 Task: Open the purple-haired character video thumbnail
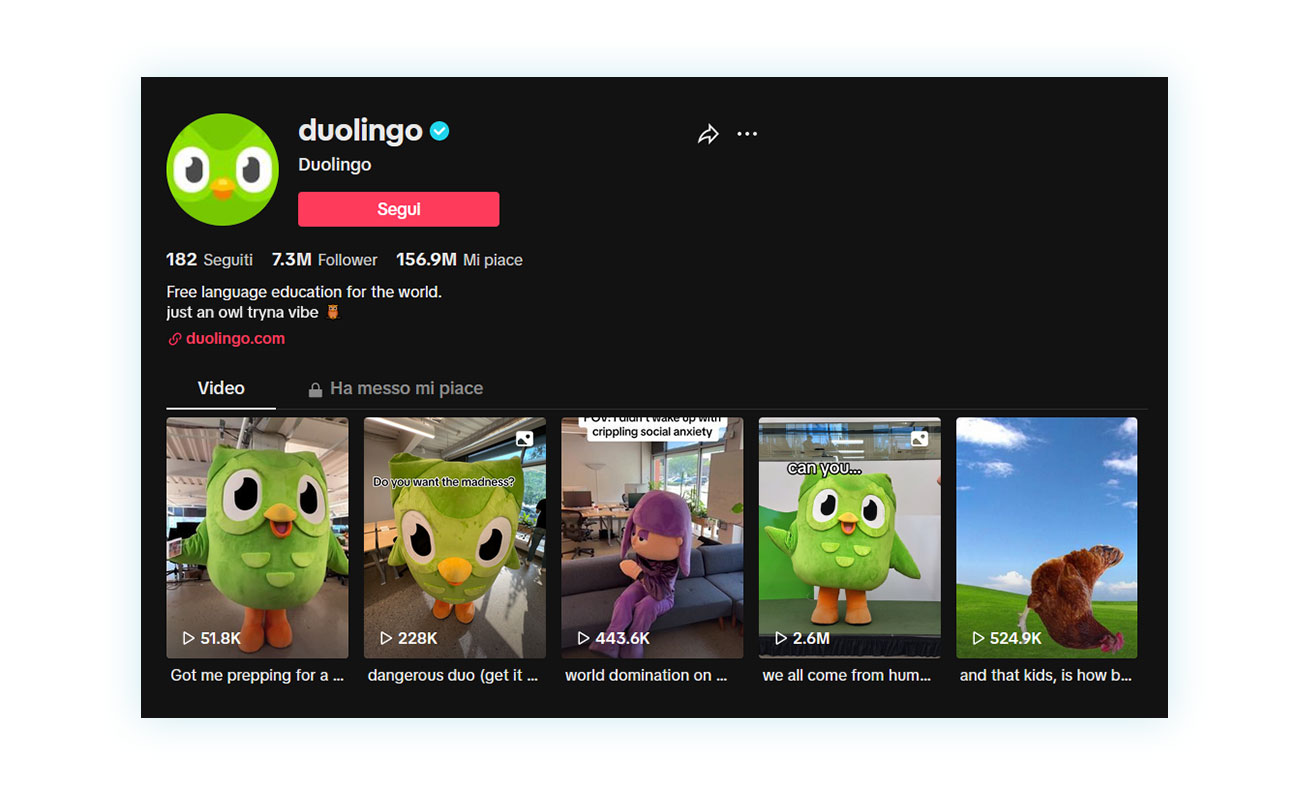coord(652,538)
